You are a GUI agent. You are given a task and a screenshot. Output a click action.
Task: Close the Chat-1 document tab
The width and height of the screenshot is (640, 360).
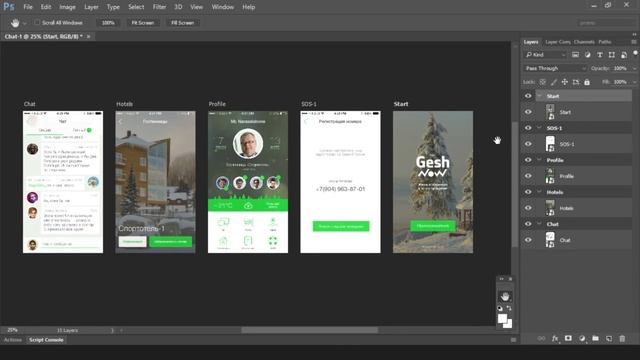pyautogui.click(x=89, y=36)
